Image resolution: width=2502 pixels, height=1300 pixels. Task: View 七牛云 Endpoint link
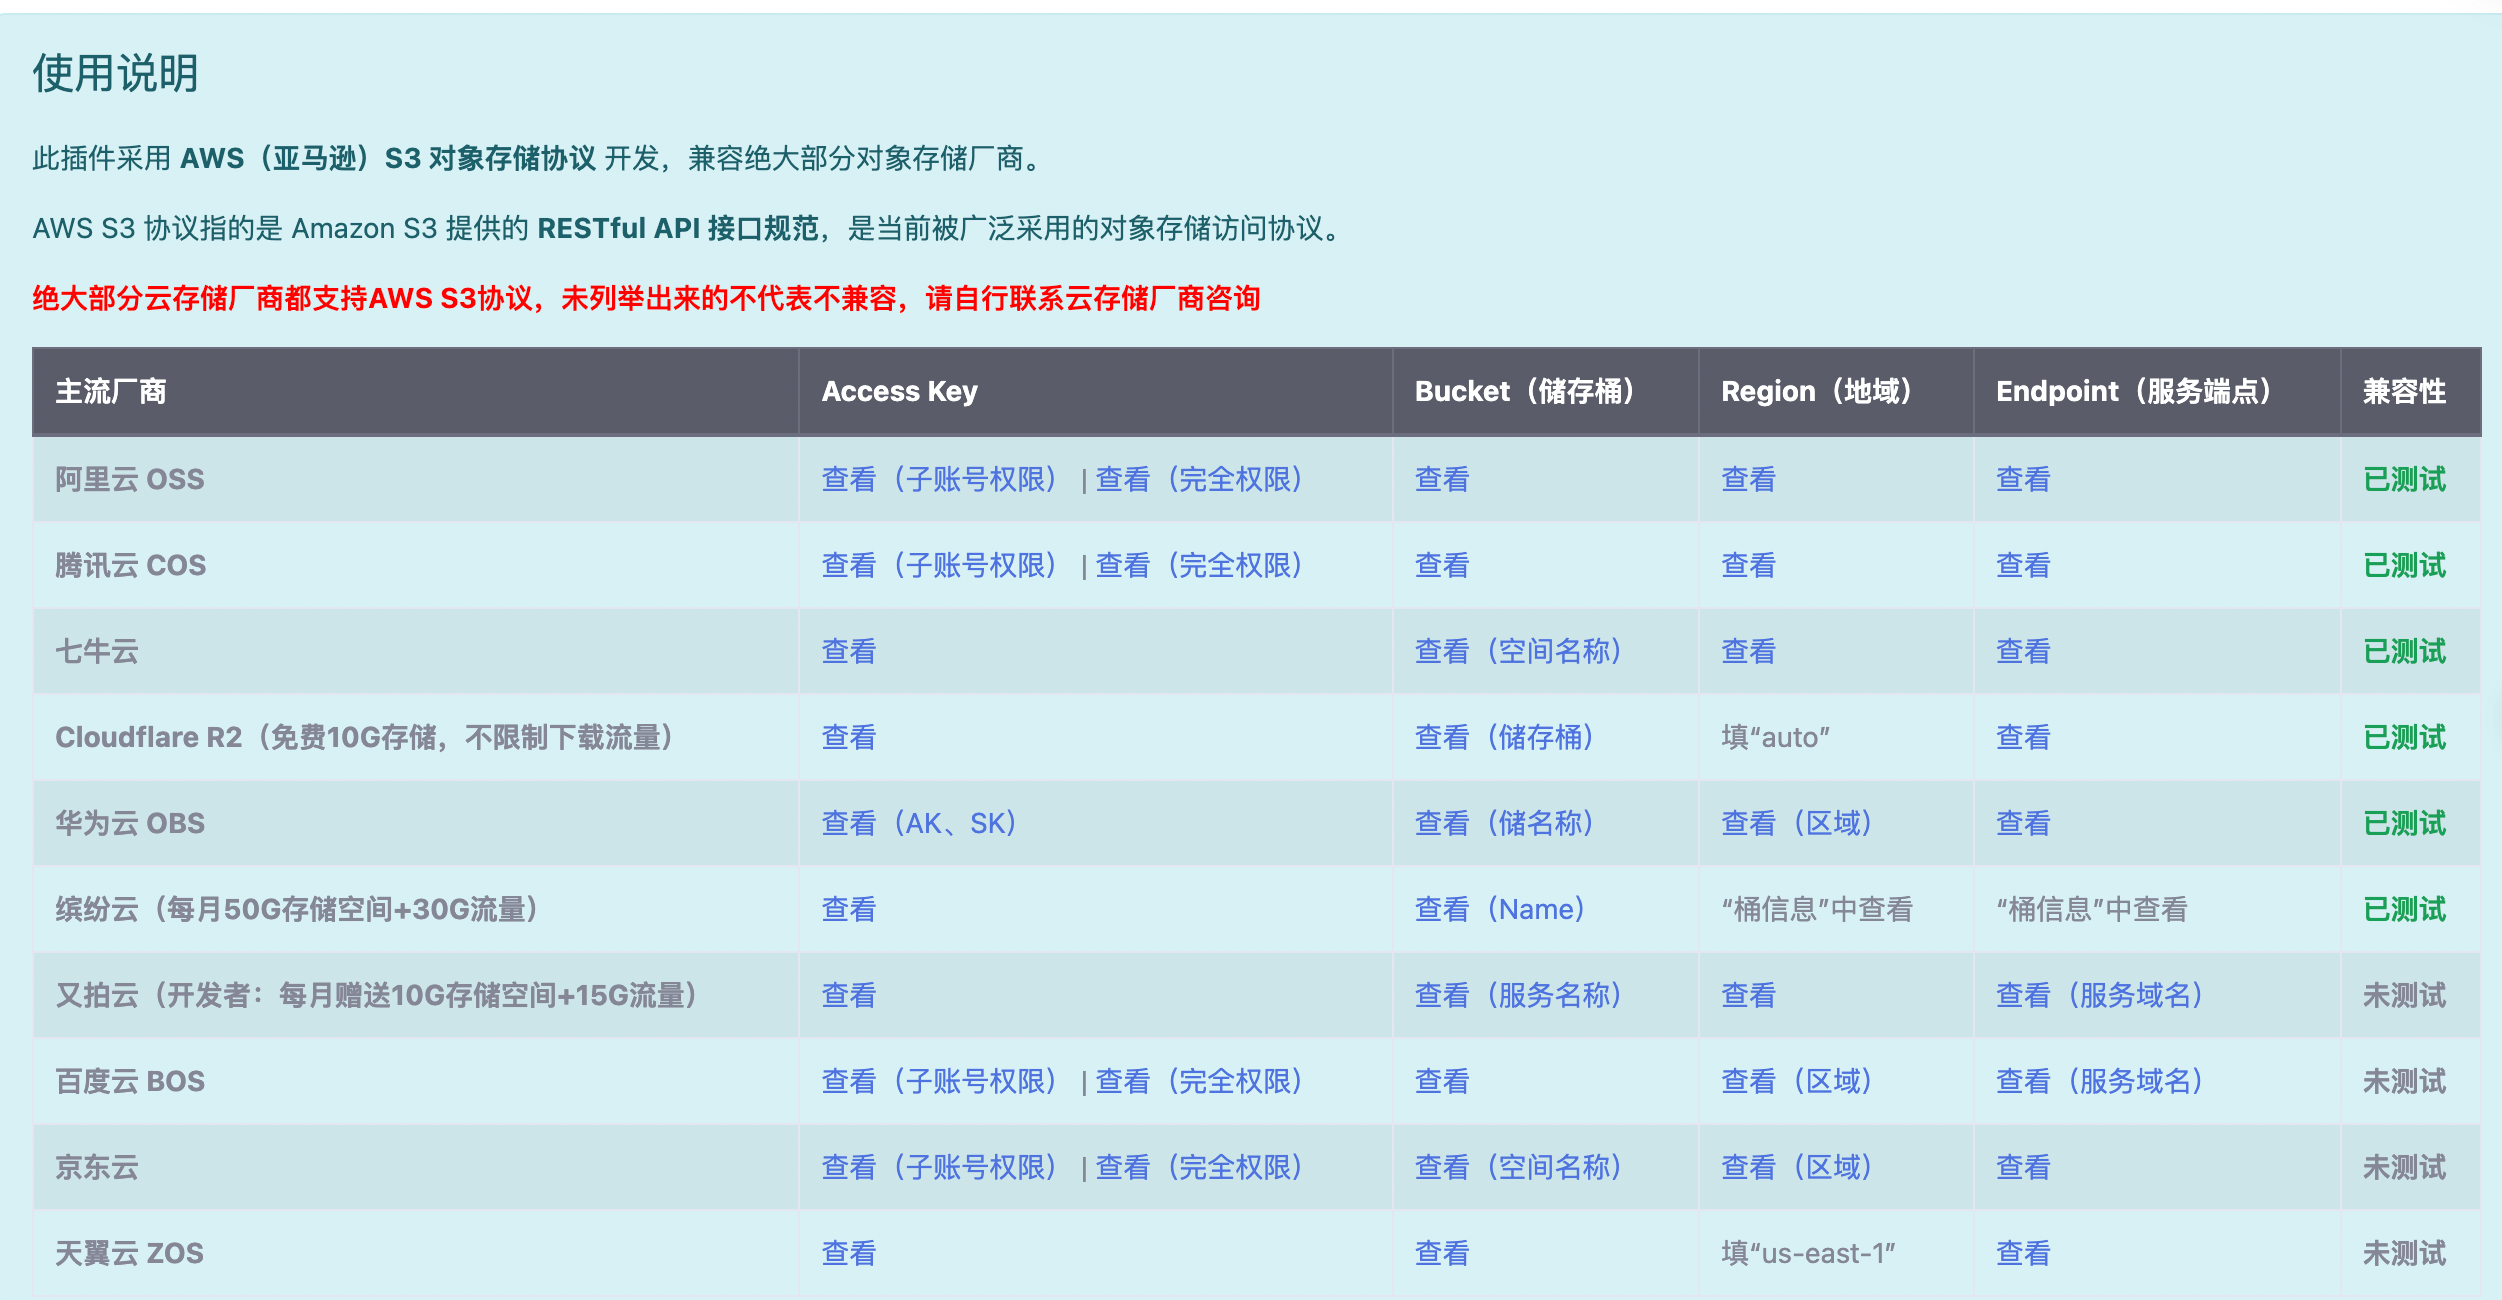click(x=2023, y=652)
